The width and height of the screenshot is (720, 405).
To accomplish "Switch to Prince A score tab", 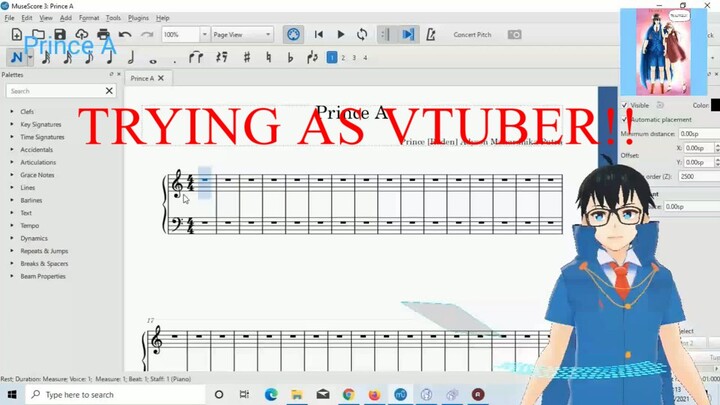I will [x=142, y=79].
